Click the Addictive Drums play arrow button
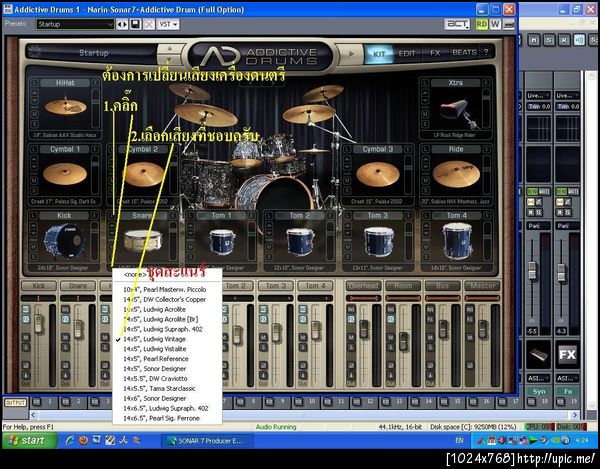 [351, 54]
